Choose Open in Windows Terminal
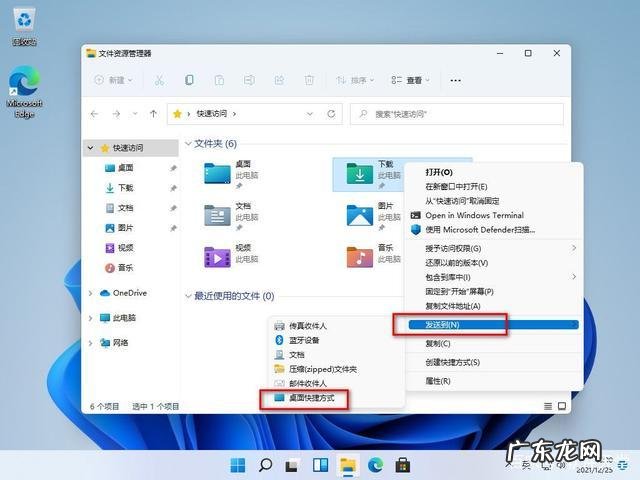Image resolution: width=640 pixels, height=480 pixels. [x=493, y=215]
